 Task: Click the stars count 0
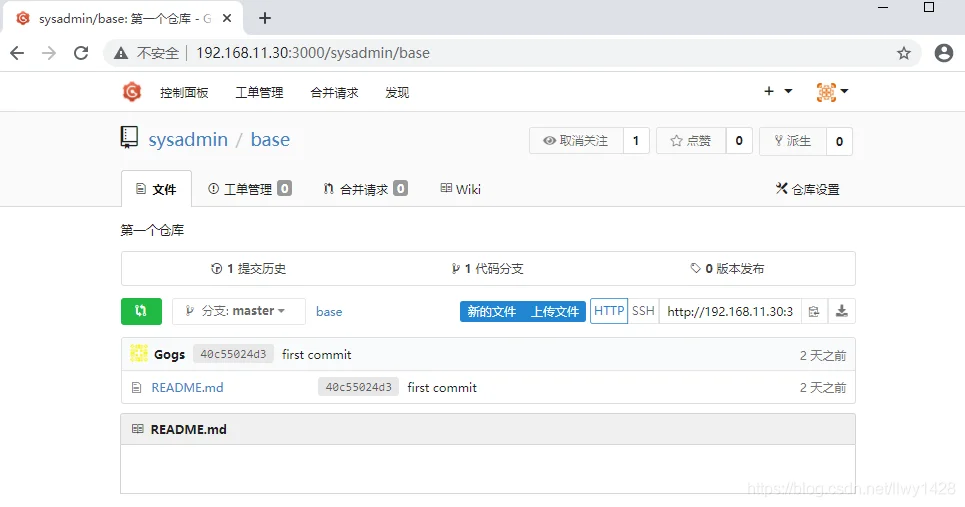[739, 141]
